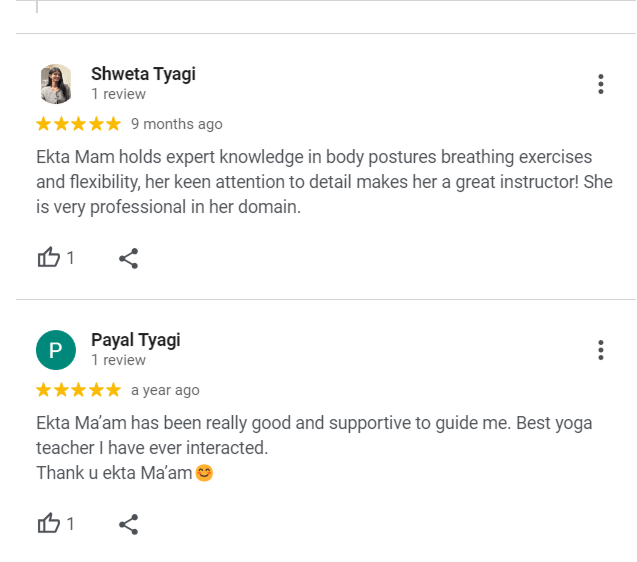
Task: Like Payal Tyagi's review with thumbs-up
Action: pos(48,523)
